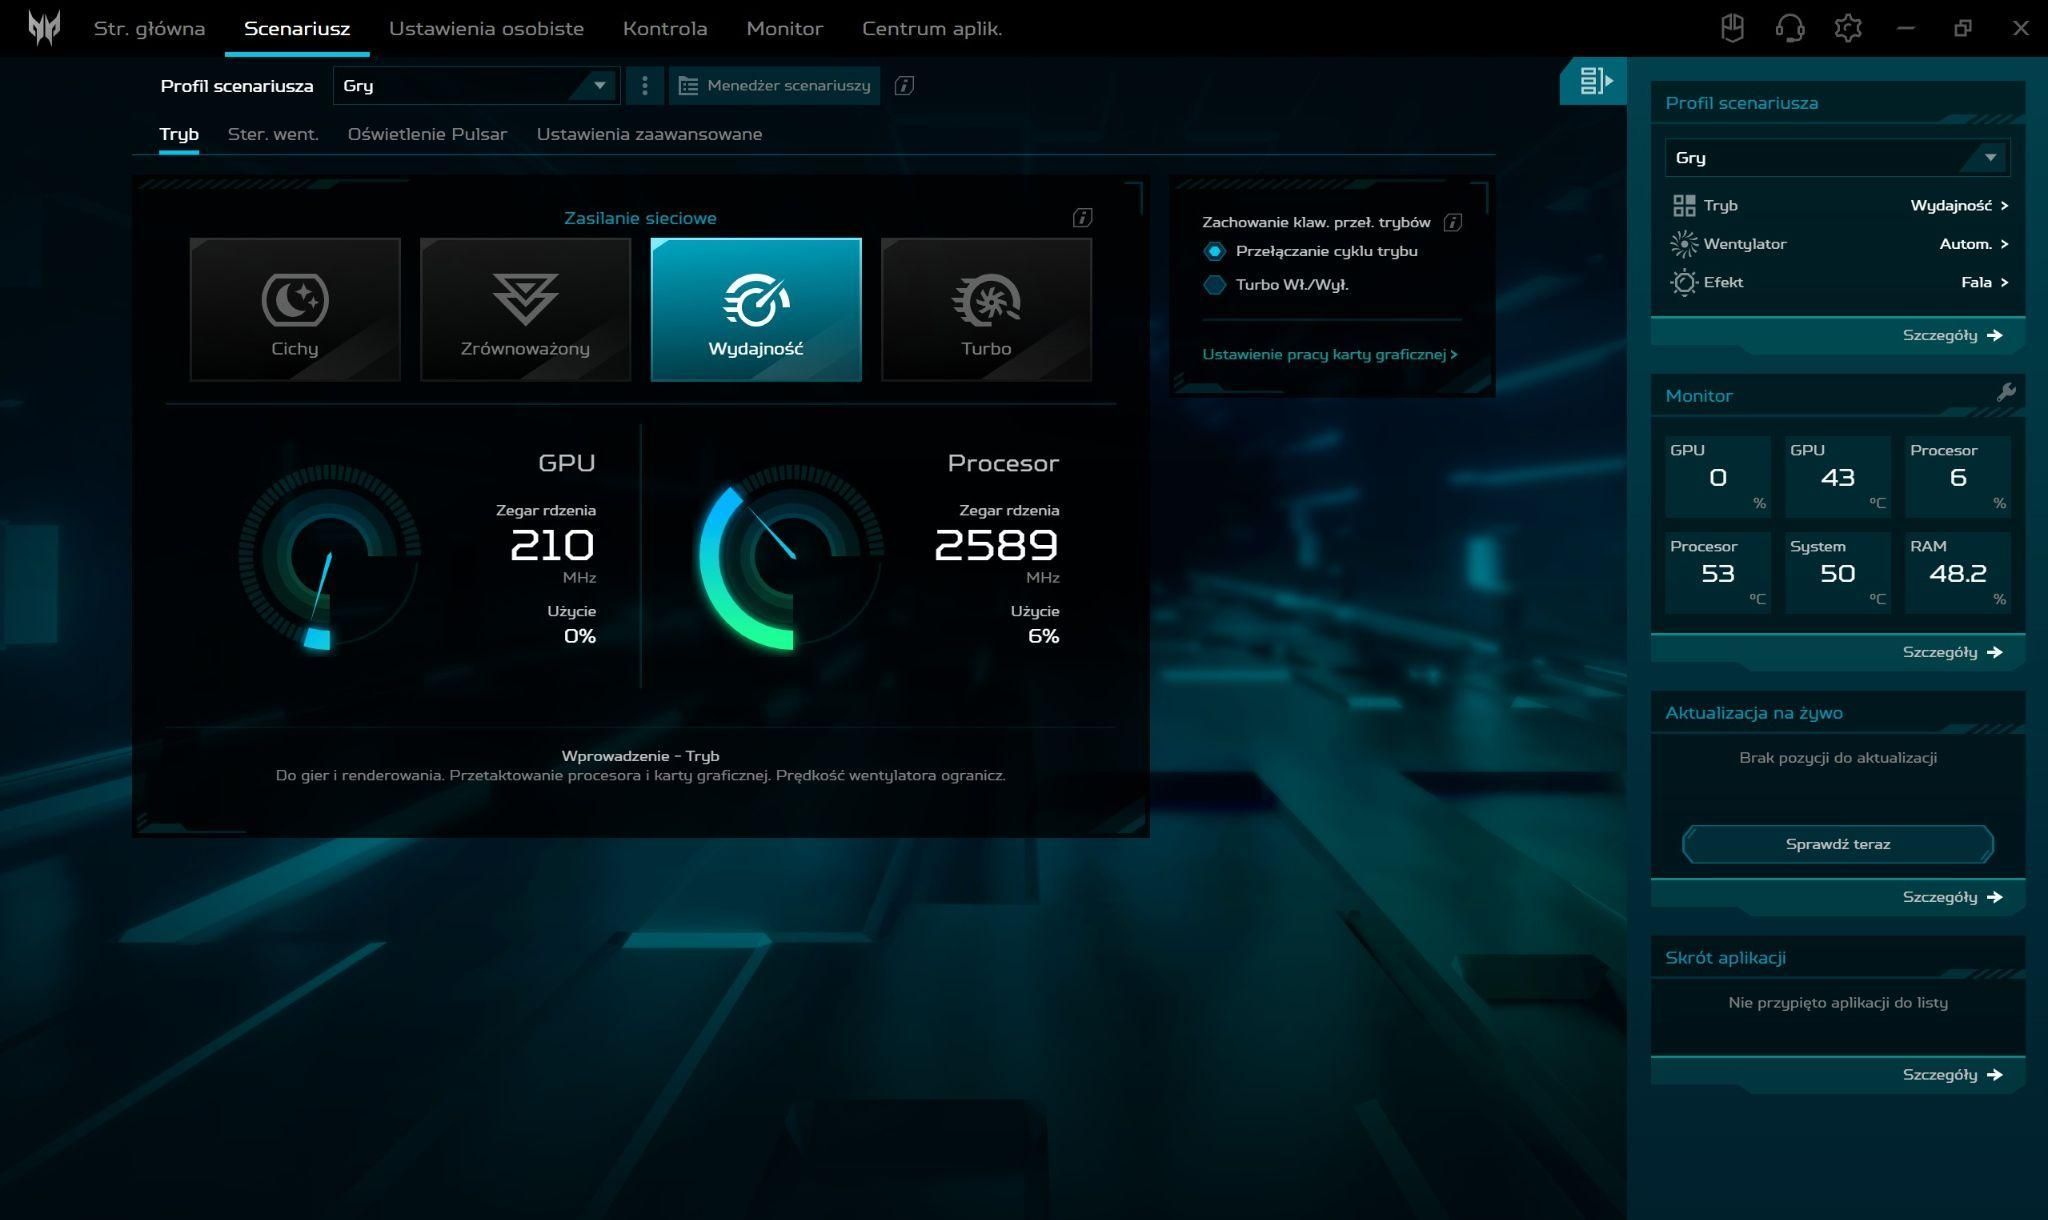Click the Predator logo icon
This screenshot has height=1220, width=2048.
click(x=44, y=28)
